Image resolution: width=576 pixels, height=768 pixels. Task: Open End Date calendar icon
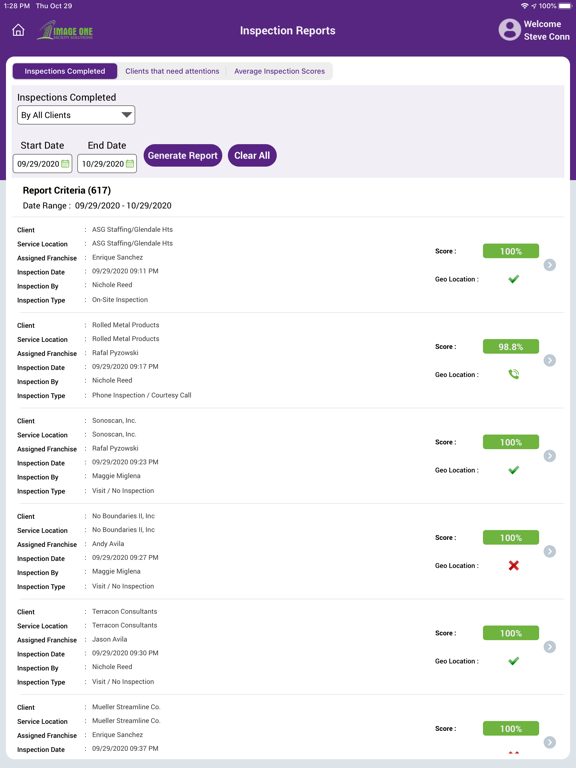[x=130, y=164]
